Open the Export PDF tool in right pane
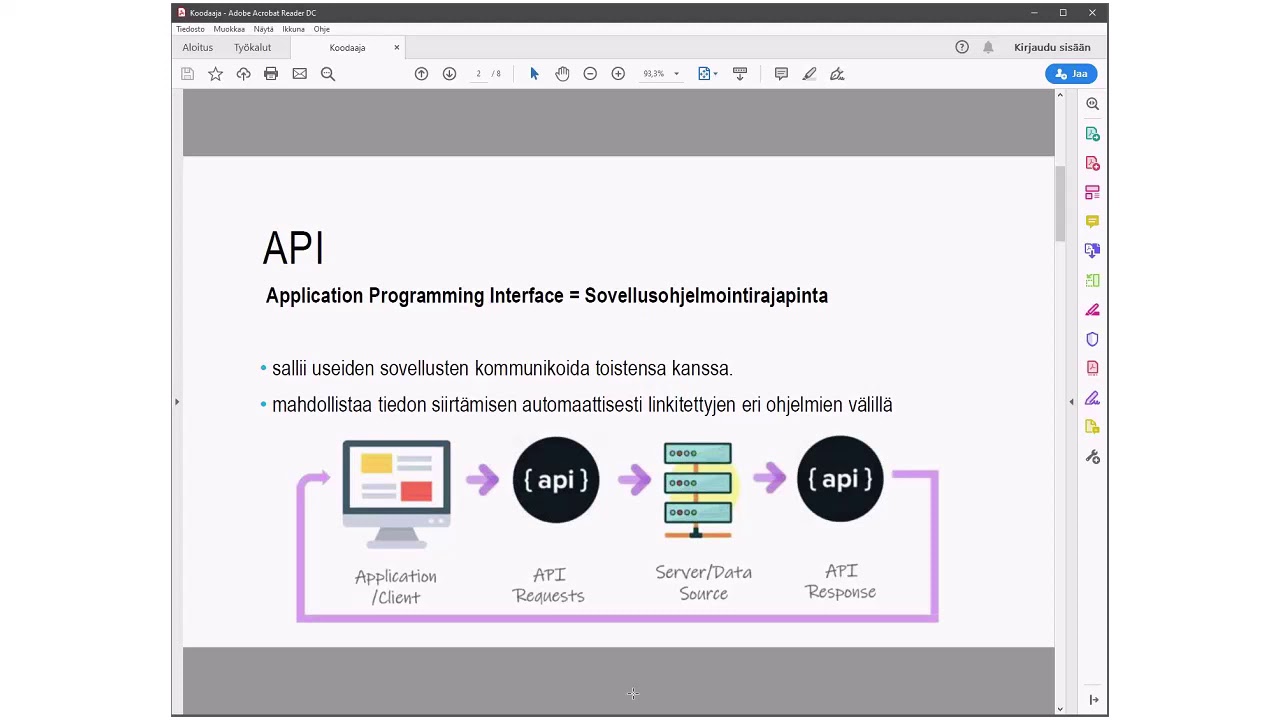This screenshot has width=1280, height=720. pyautogui.click(x=1092, y=134)
